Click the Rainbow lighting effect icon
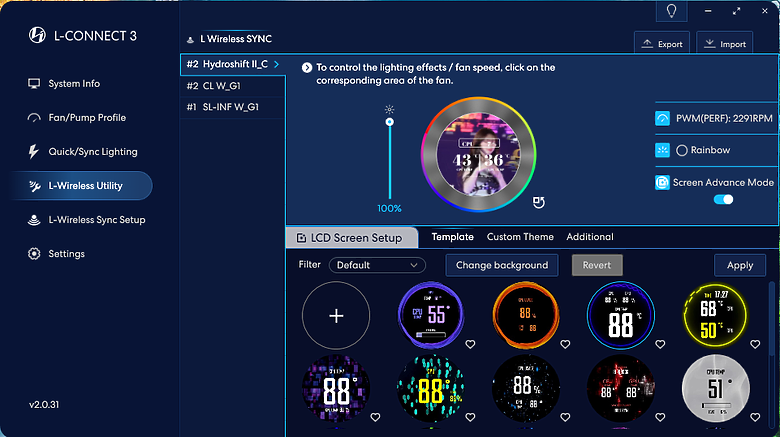The height and width of the screenshot is (437, 780). (662, 150)
